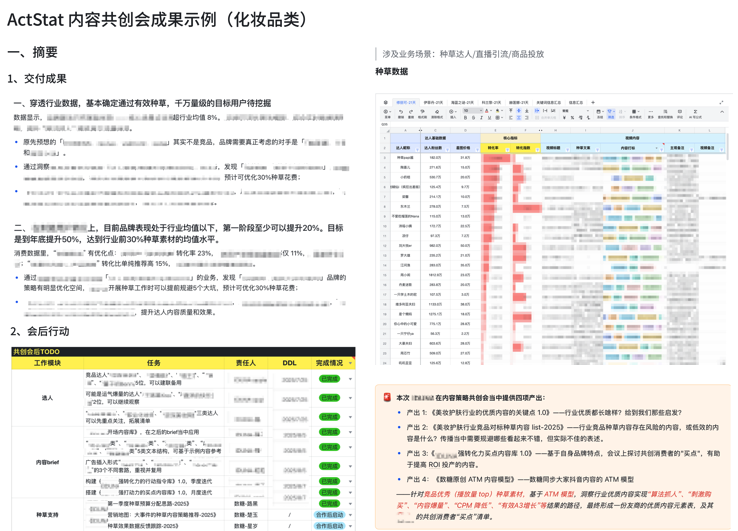Open the find and replace tool
Viewport: 738px width, 531px height.
tap(666, 113)
